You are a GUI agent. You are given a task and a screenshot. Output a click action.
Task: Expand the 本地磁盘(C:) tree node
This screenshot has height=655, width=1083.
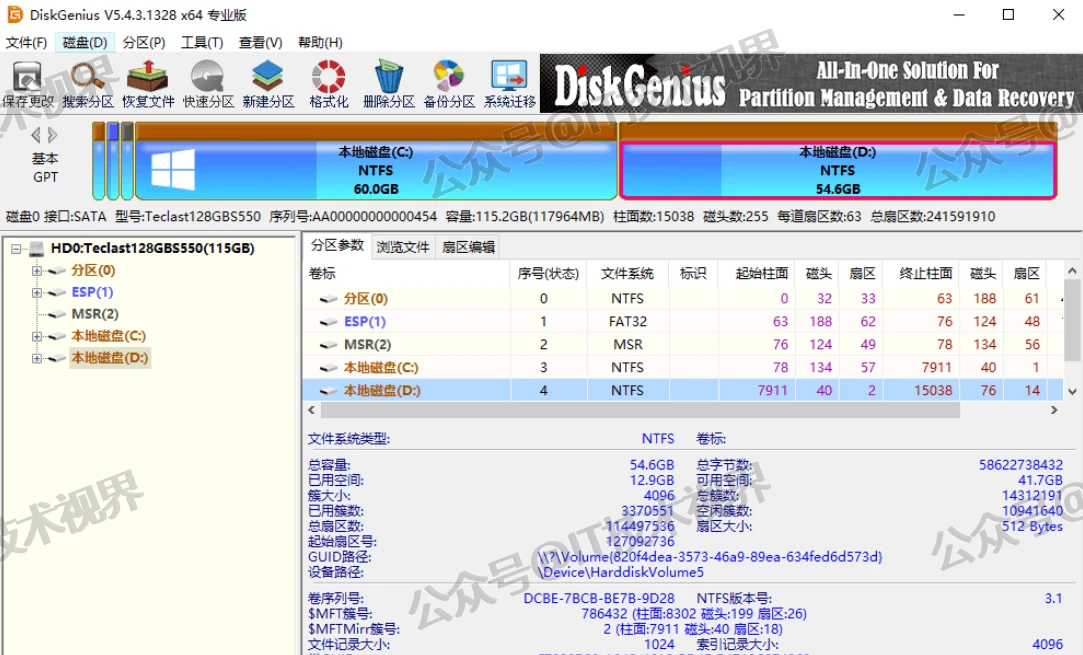[37, 336]
